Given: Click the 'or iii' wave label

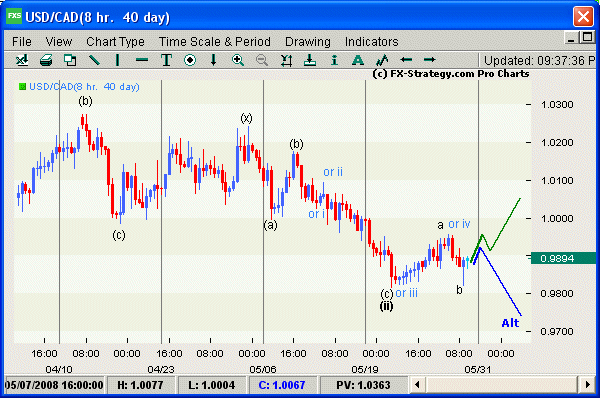Looking at the screenshot, I should [406, 293].
